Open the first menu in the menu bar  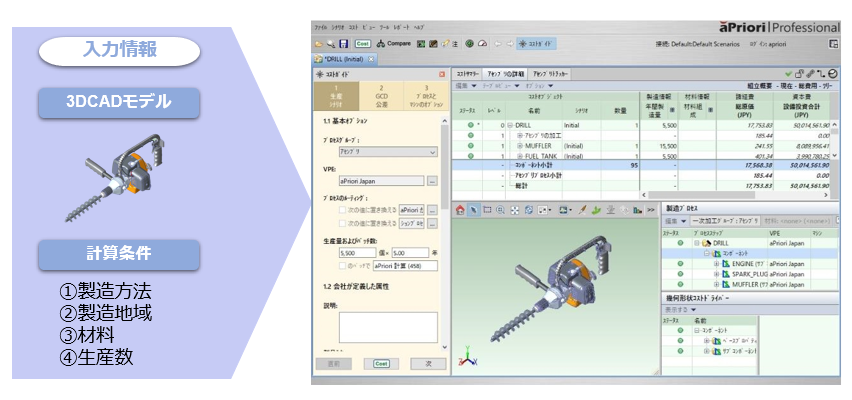coord(321,27)
